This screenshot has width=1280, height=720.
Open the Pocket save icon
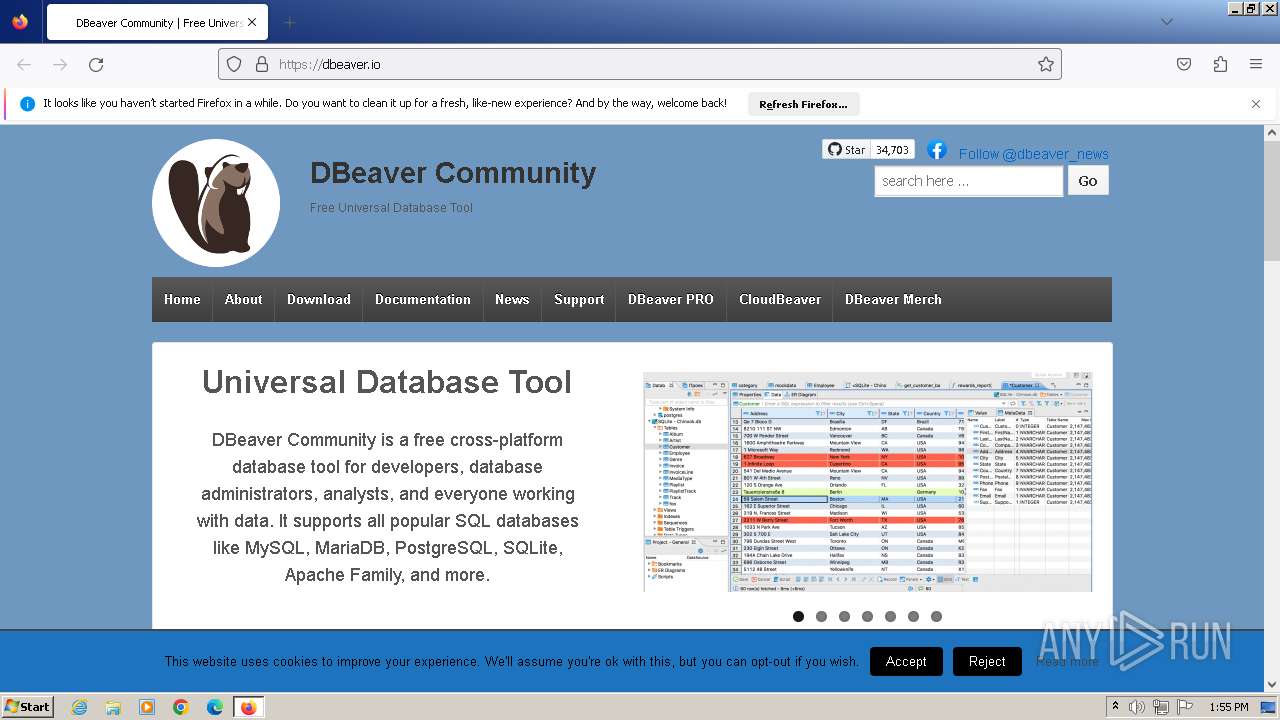click(x=1184, y=64)
